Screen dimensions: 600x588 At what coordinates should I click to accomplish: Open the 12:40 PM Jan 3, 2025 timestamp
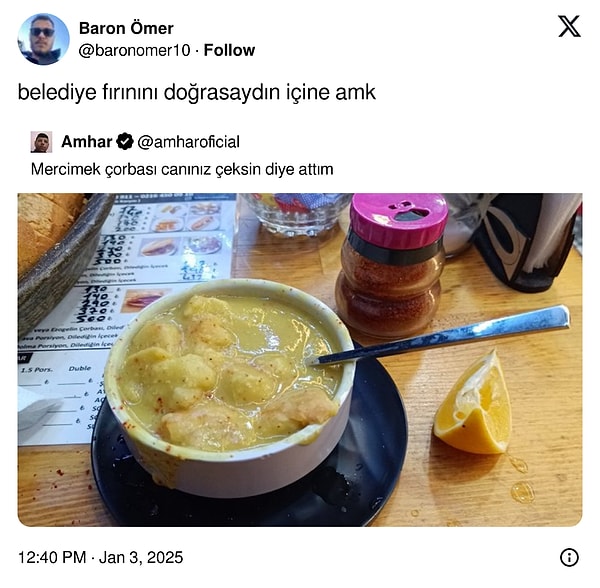click(101, 557)
